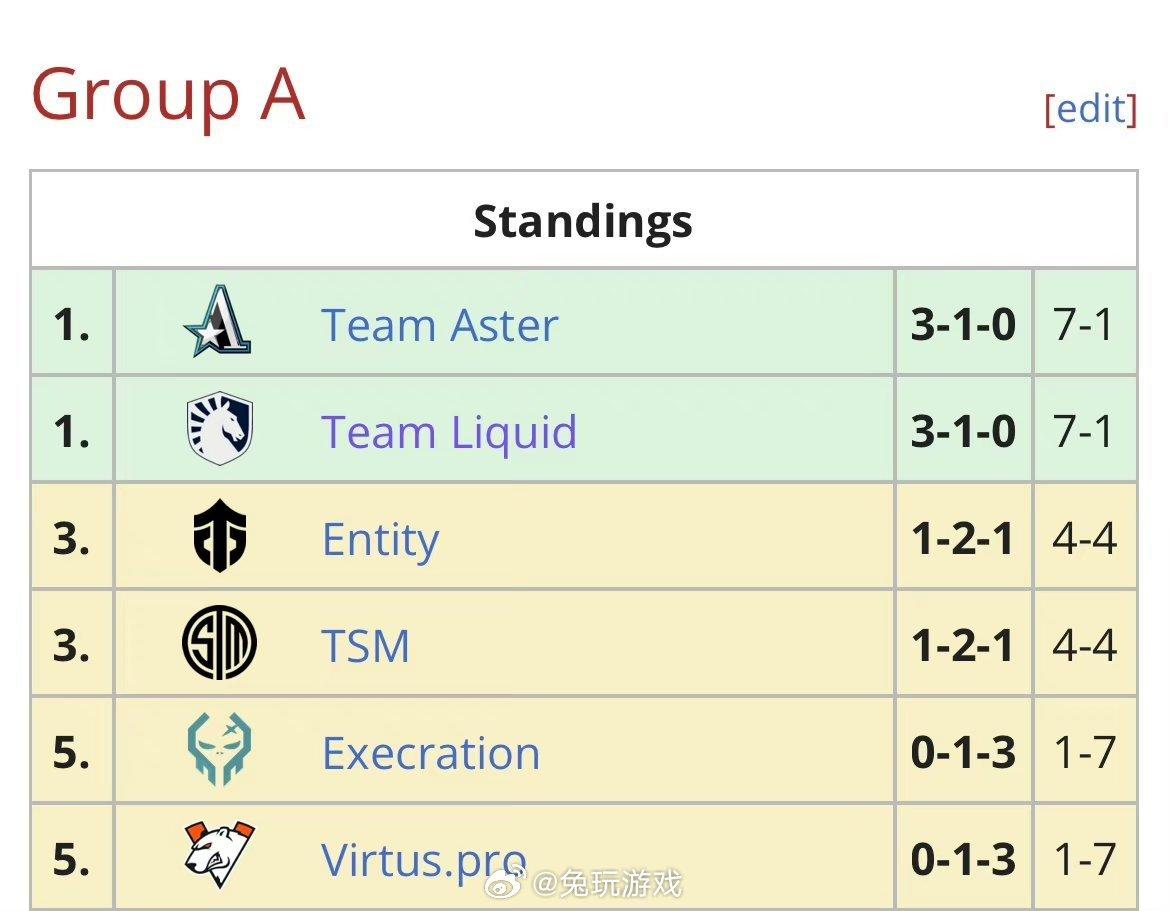Click the TSM circular logo
This screenshot has width=1169, height=911.
click(x=220, y=645)
